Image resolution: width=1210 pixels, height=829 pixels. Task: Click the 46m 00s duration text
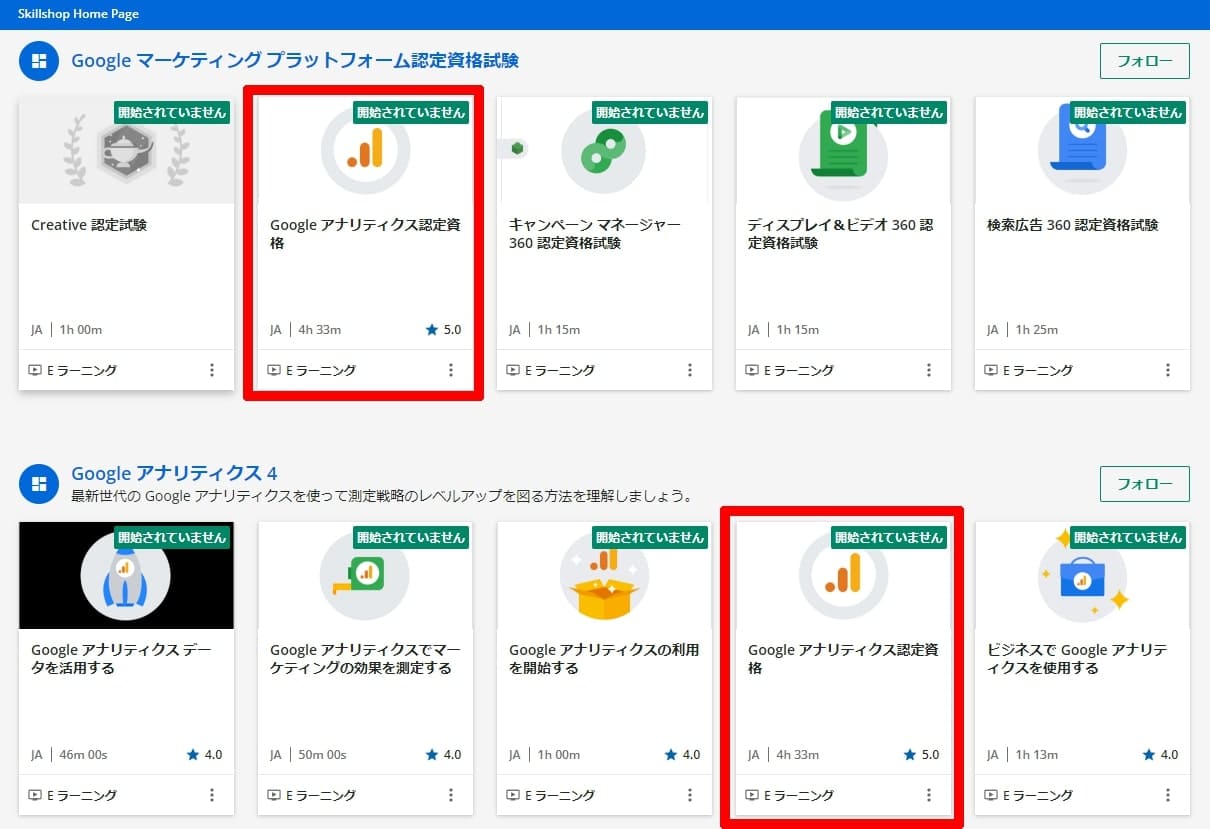pos(84,755)
